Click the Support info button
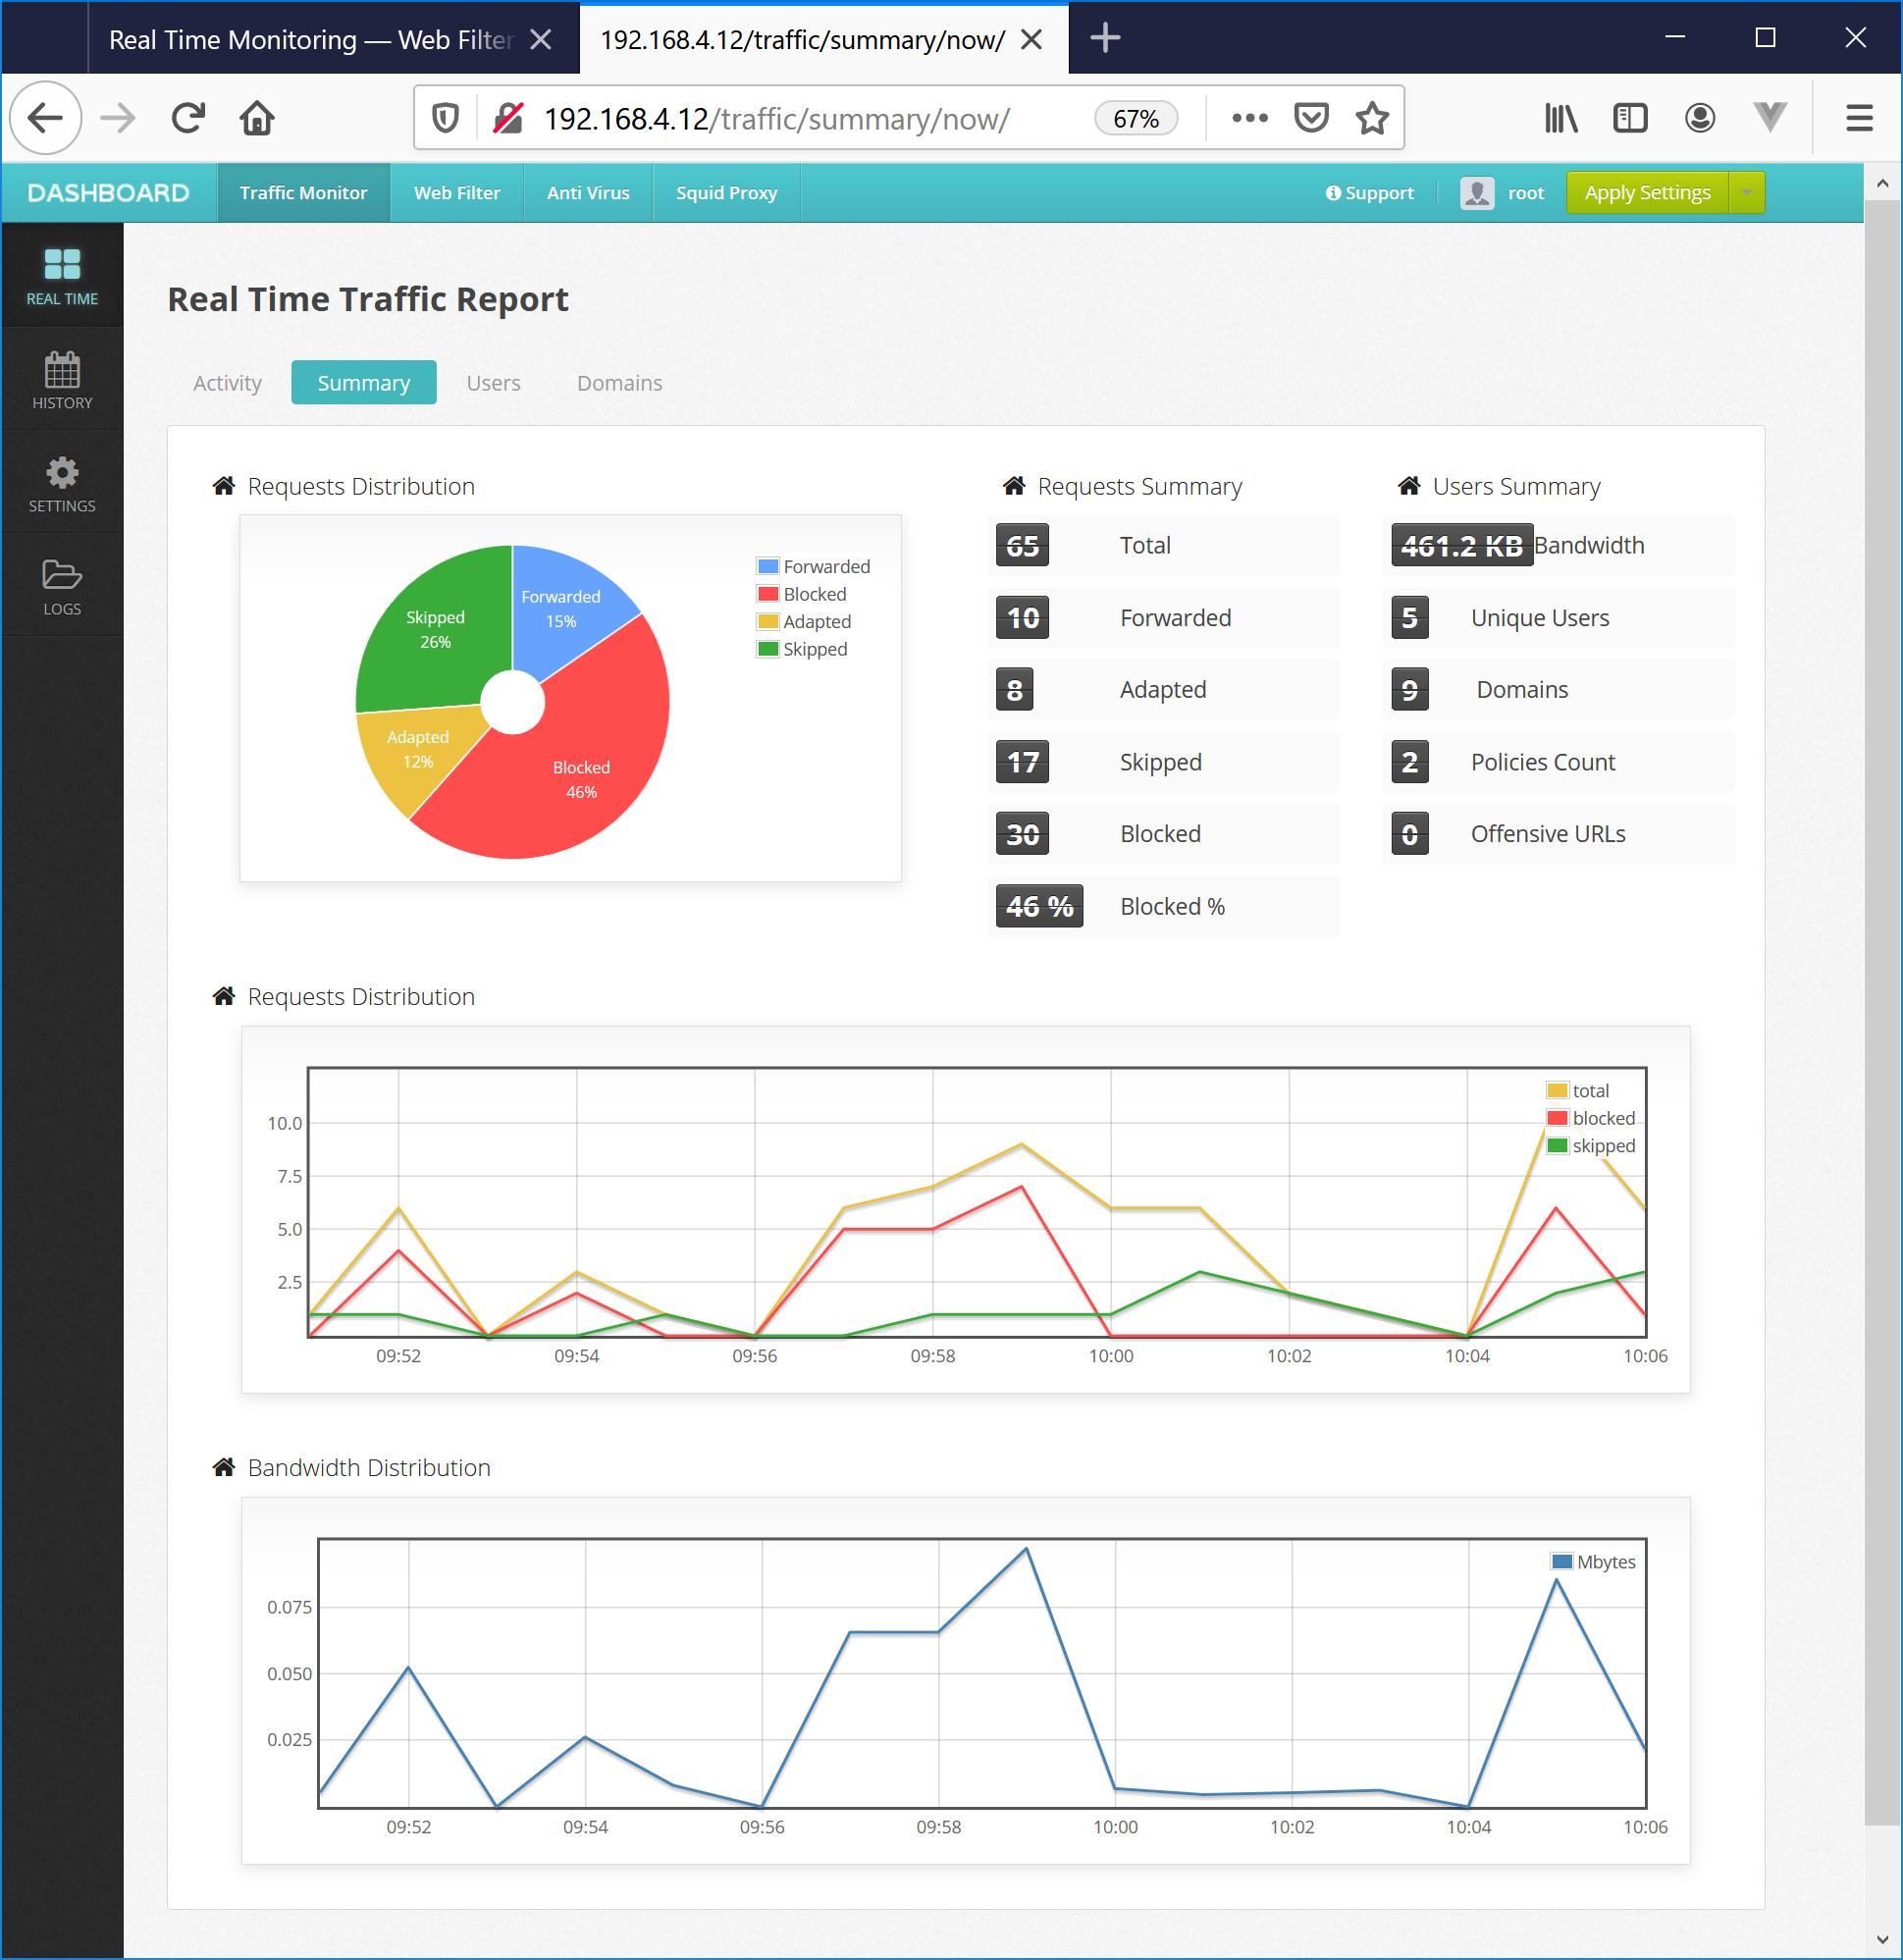Image resolution: width=1903 pixels, height=1960 pixels. [x=1369, y=192]
